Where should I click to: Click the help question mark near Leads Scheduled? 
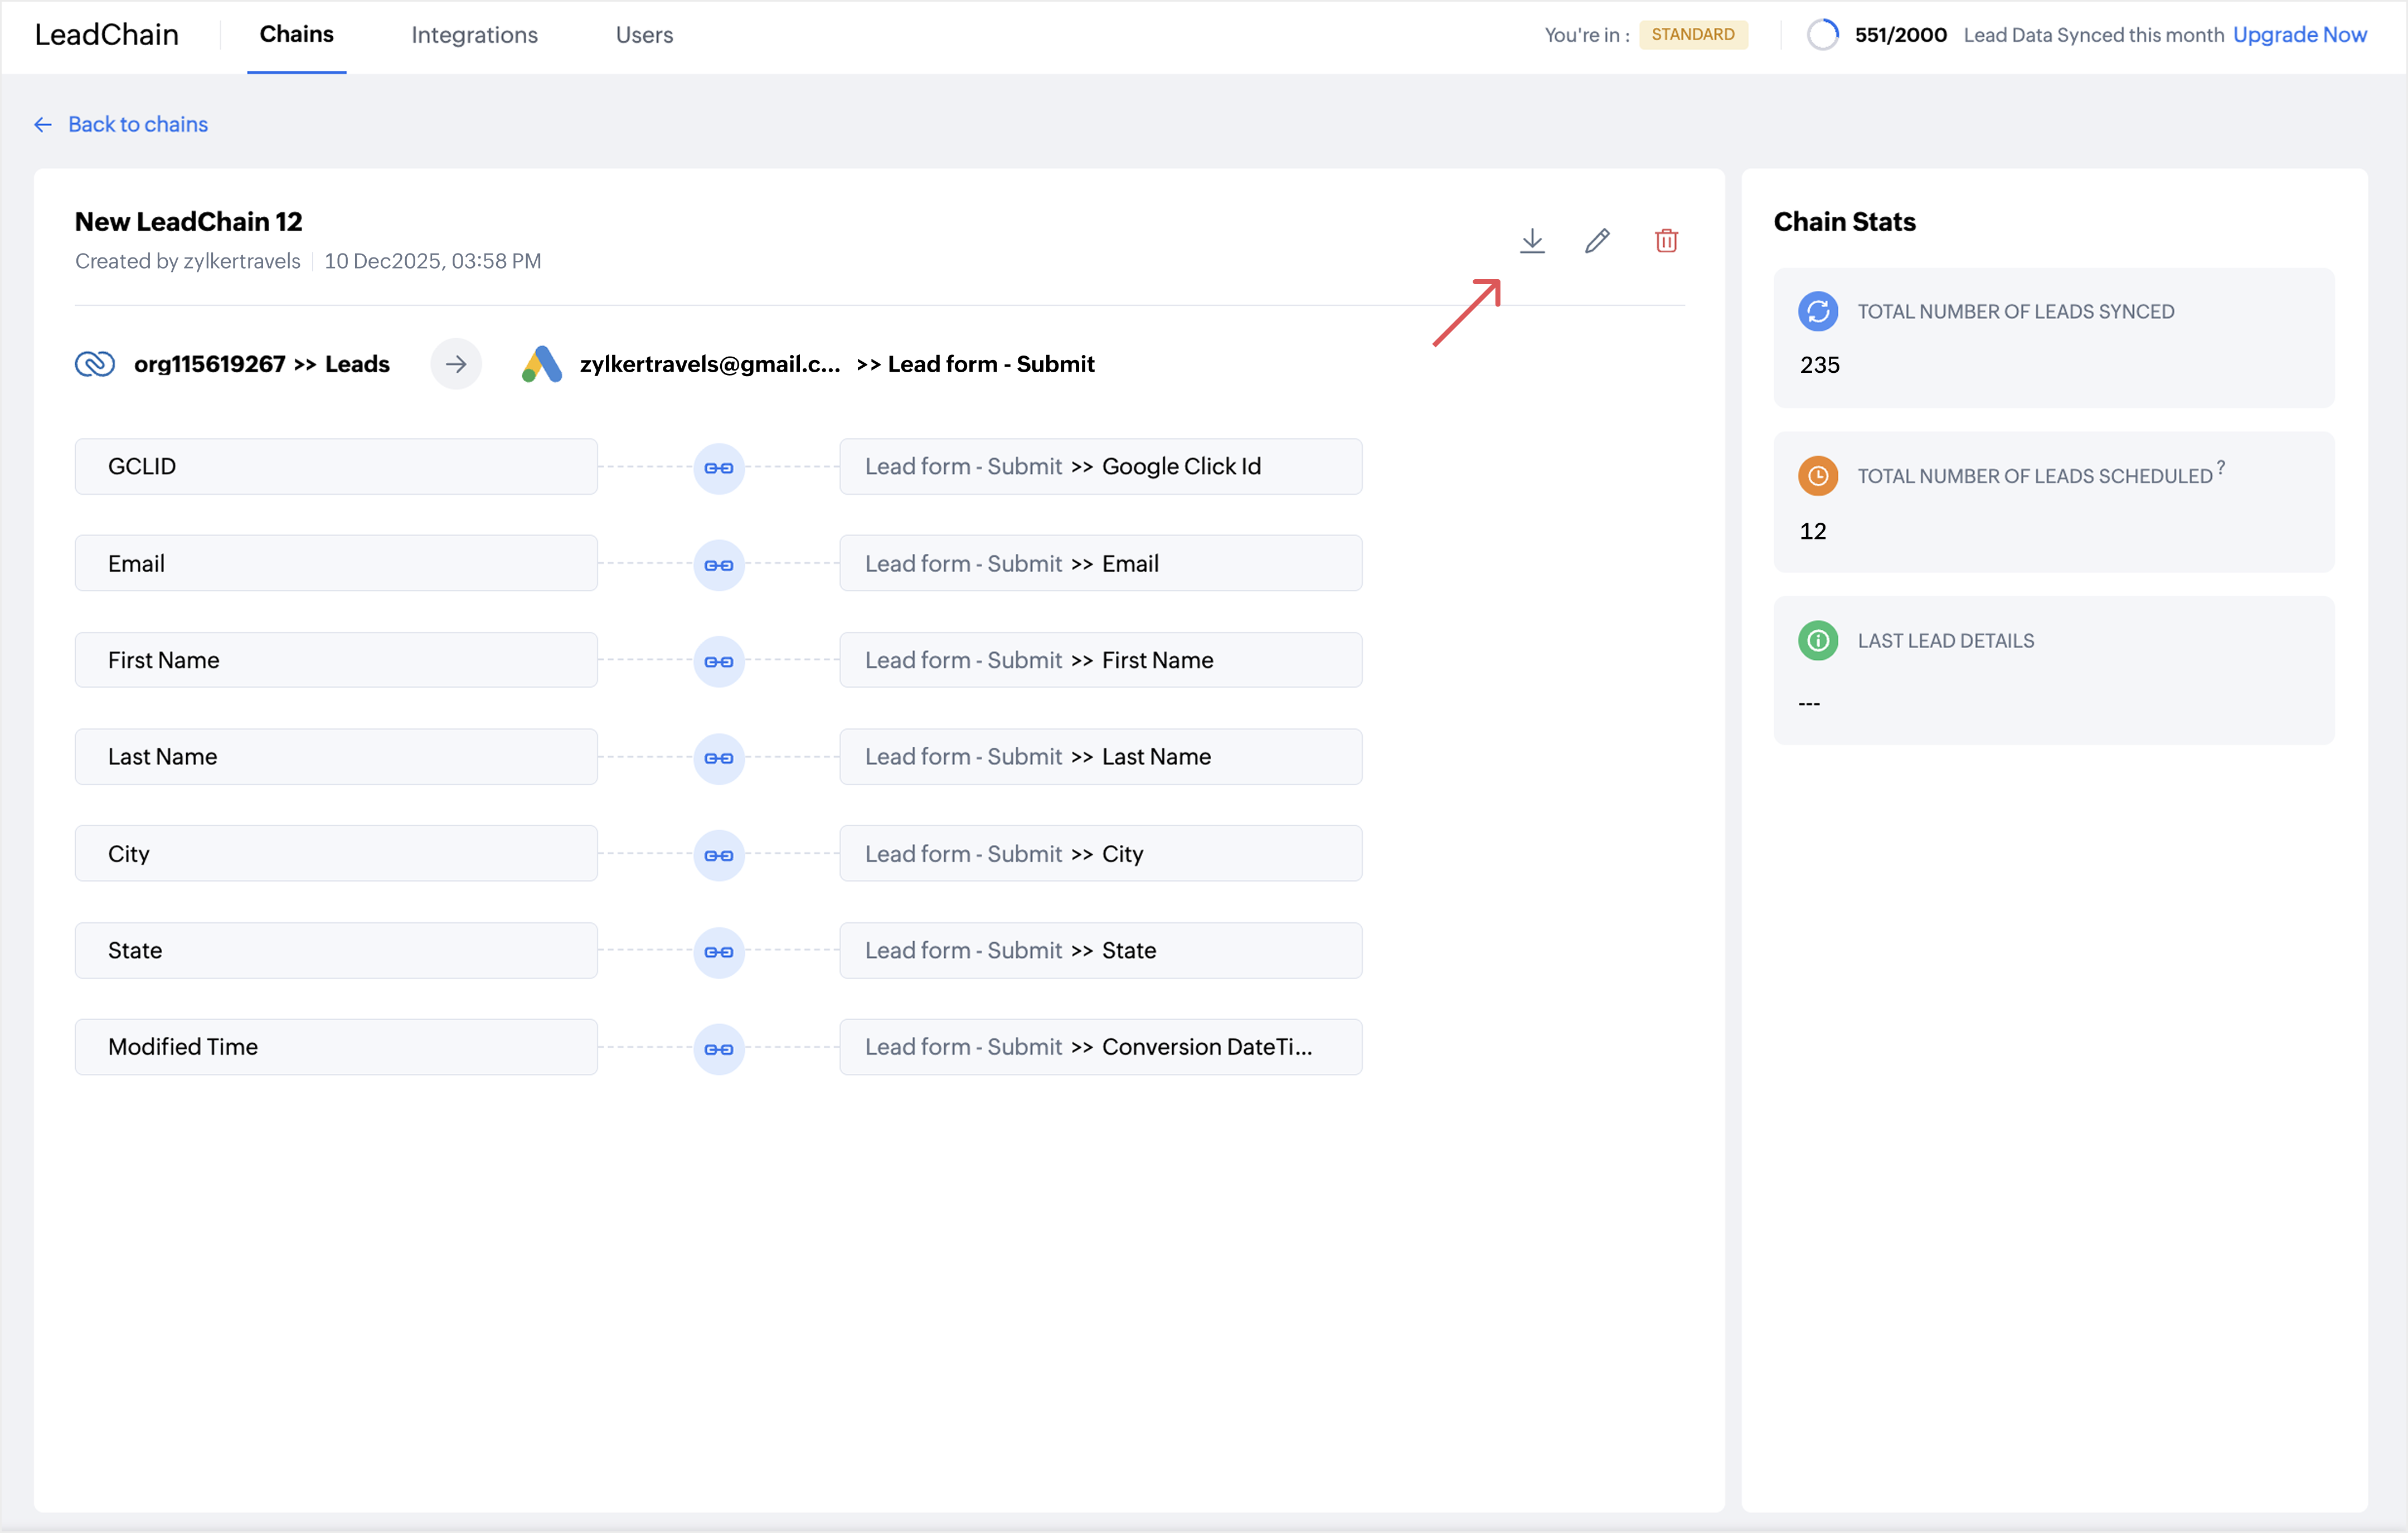click(x=2221, y=467)
